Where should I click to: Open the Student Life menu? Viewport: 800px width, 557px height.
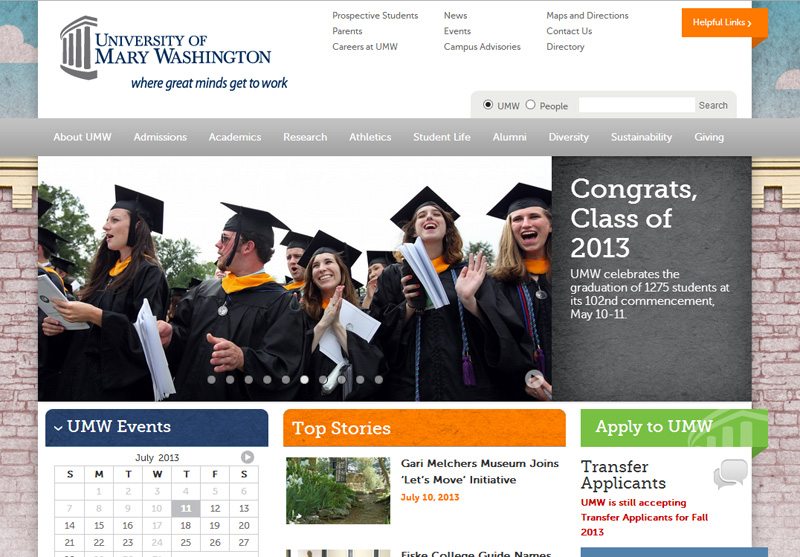(x=442, y=137)
